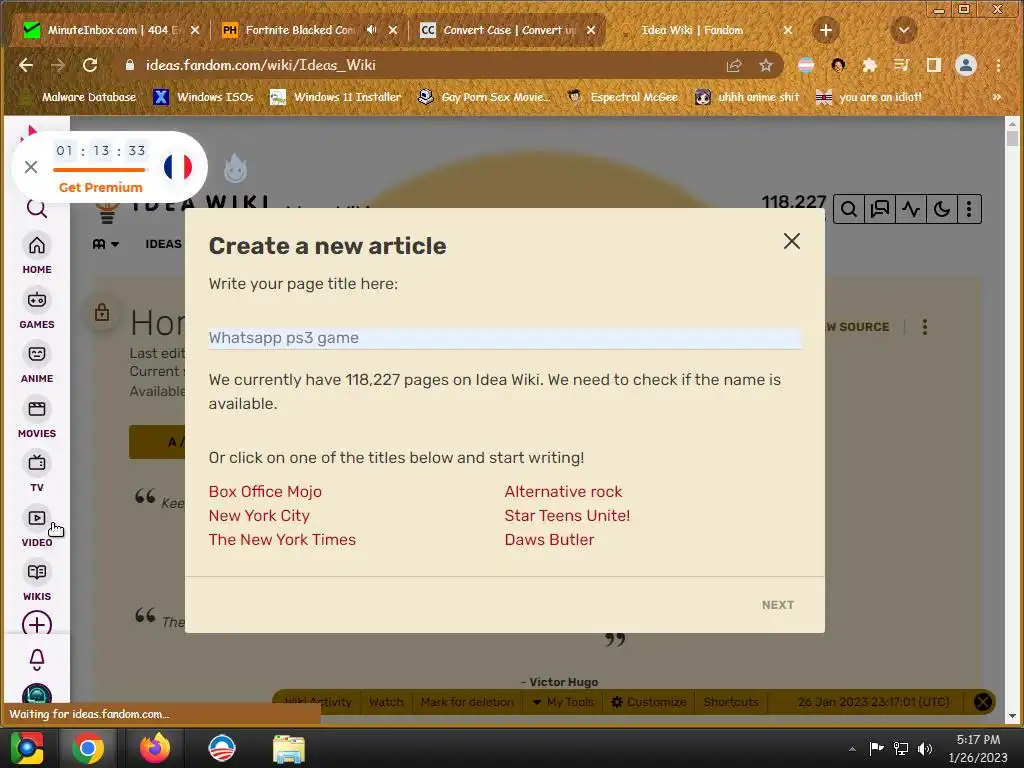Click the start a wiki plus icon
Screen dimensions: 1024x768
(x=37, y=624)
